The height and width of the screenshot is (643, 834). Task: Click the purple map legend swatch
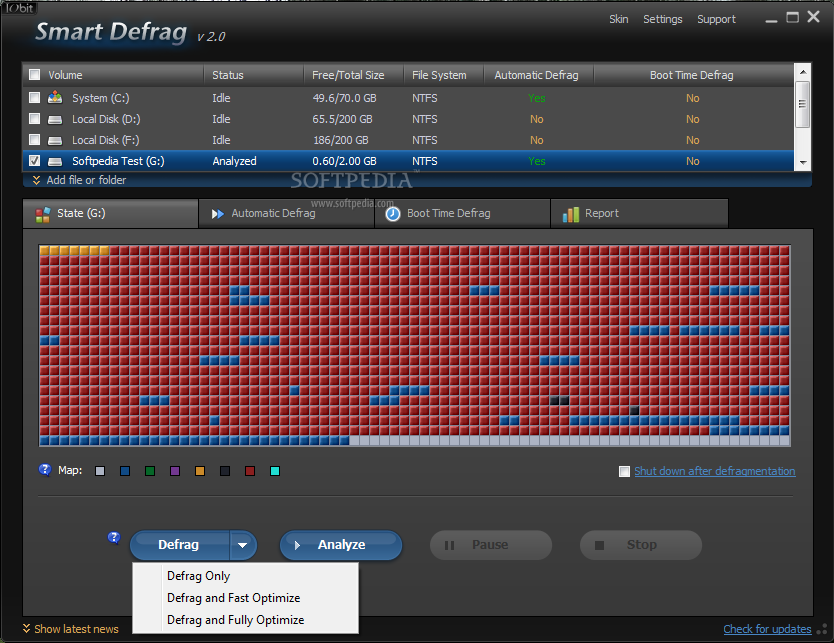click(175, 471)
